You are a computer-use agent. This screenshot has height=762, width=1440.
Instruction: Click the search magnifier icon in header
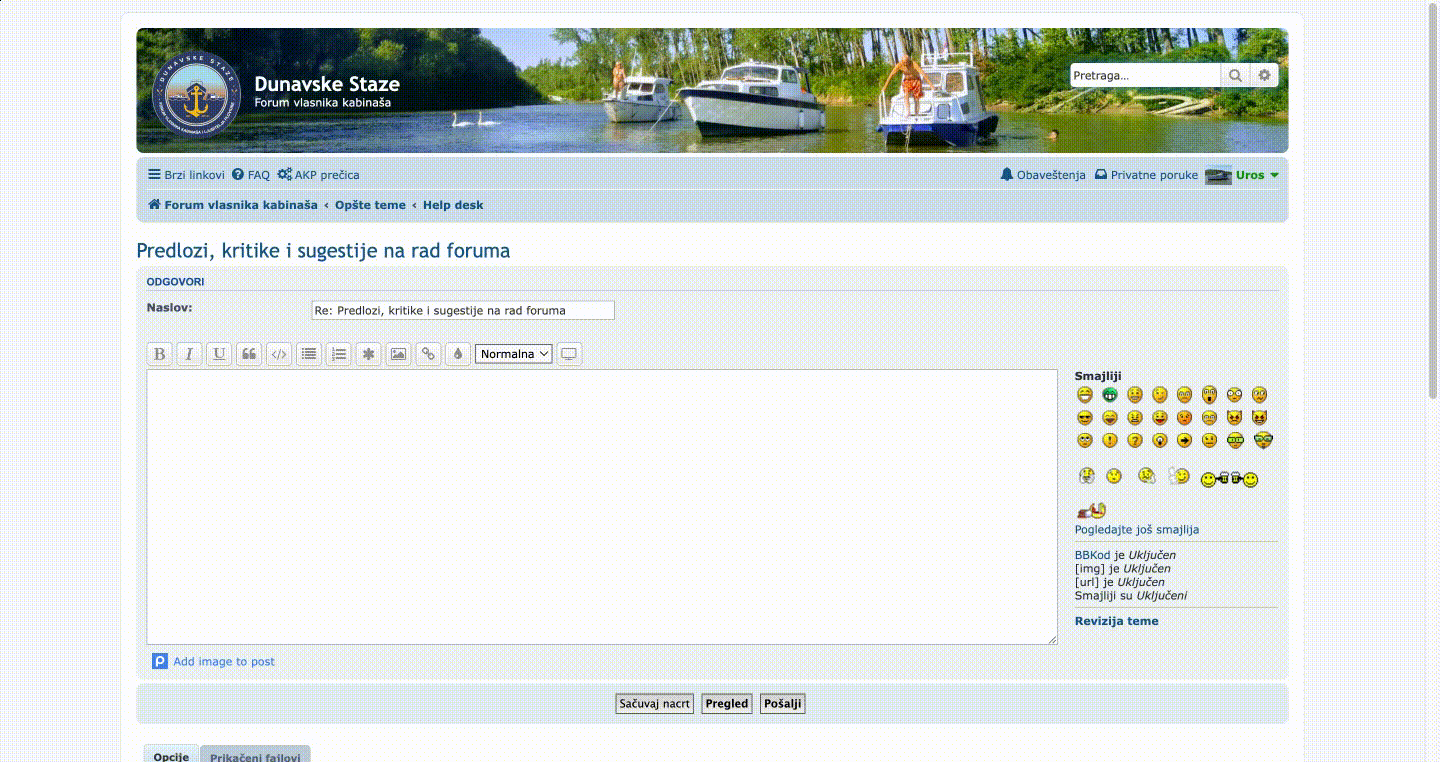pos(1235,76)
